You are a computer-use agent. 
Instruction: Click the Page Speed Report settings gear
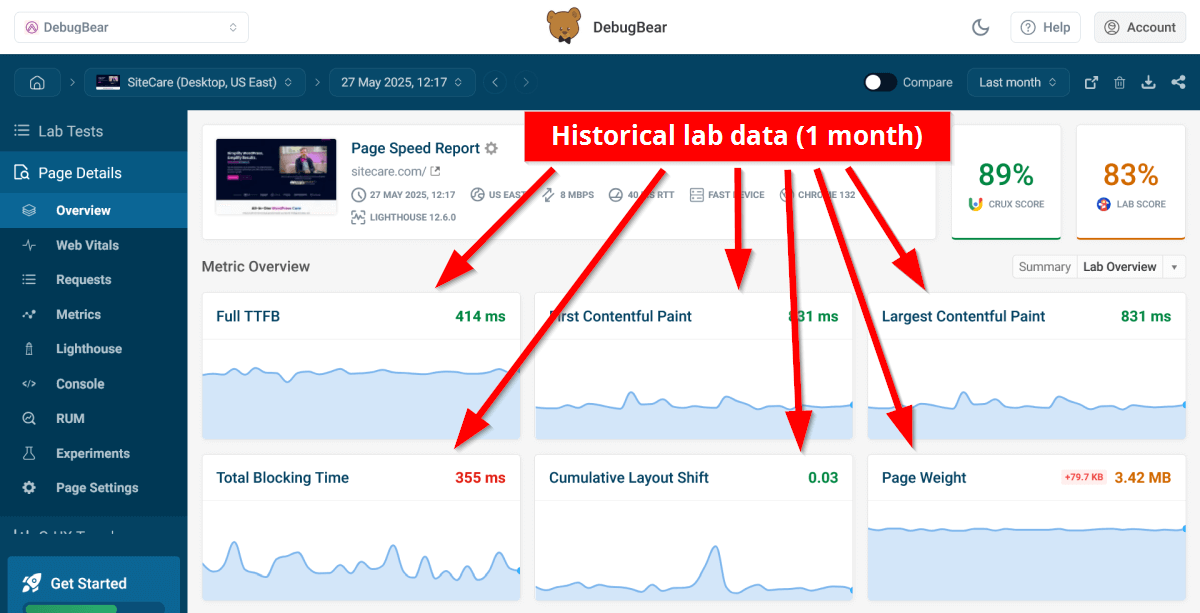(x=491, y=148)
